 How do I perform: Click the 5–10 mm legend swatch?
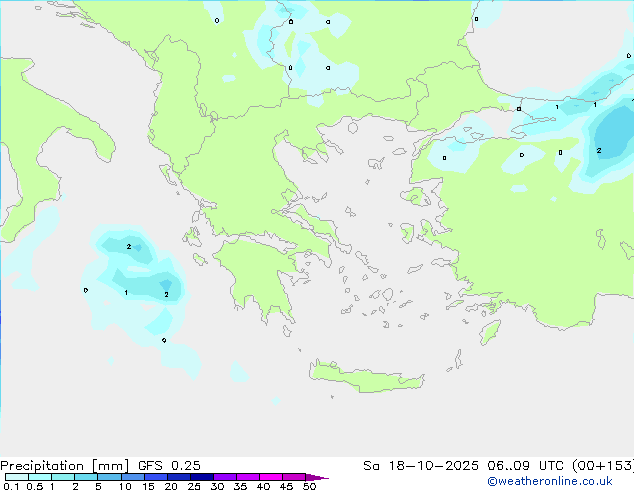tap(109, 477)
